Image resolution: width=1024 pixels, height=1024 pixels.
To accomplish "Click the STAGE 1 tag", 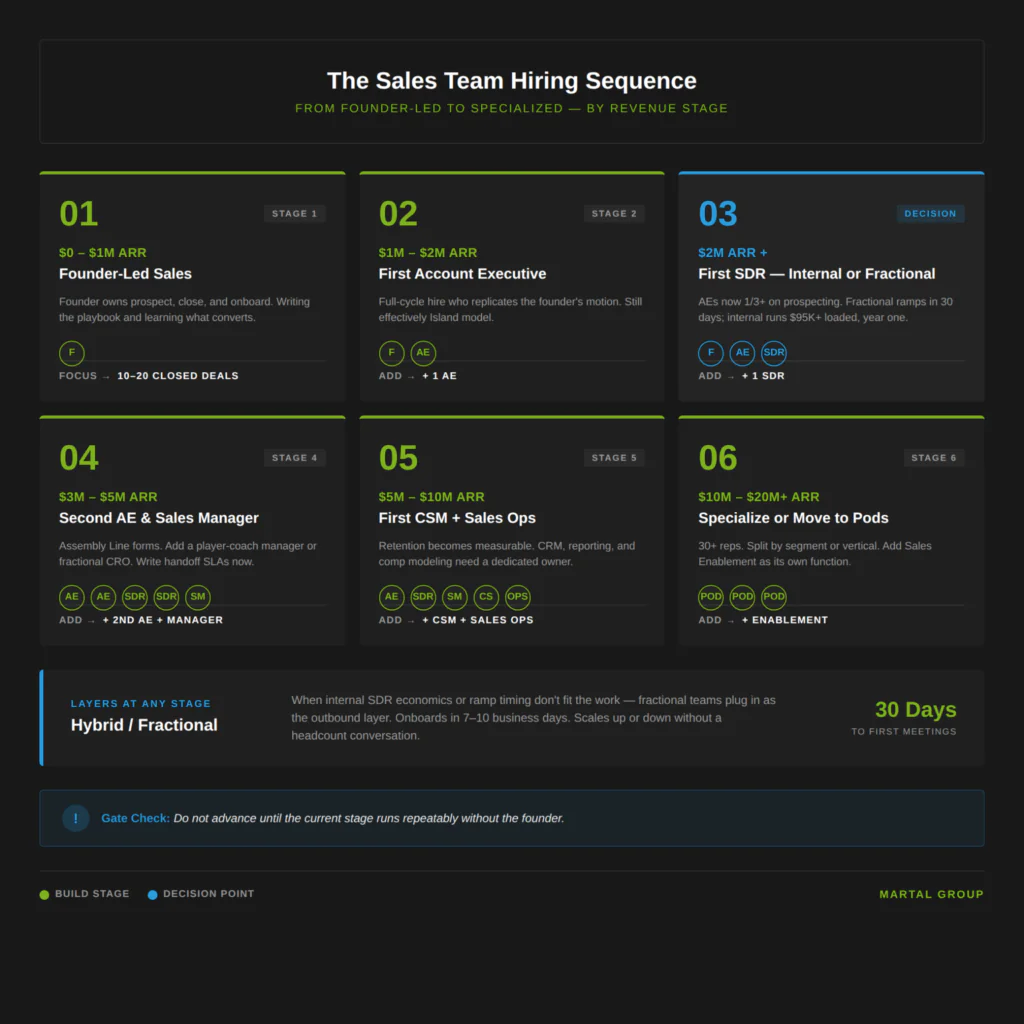I will point(295,214).
